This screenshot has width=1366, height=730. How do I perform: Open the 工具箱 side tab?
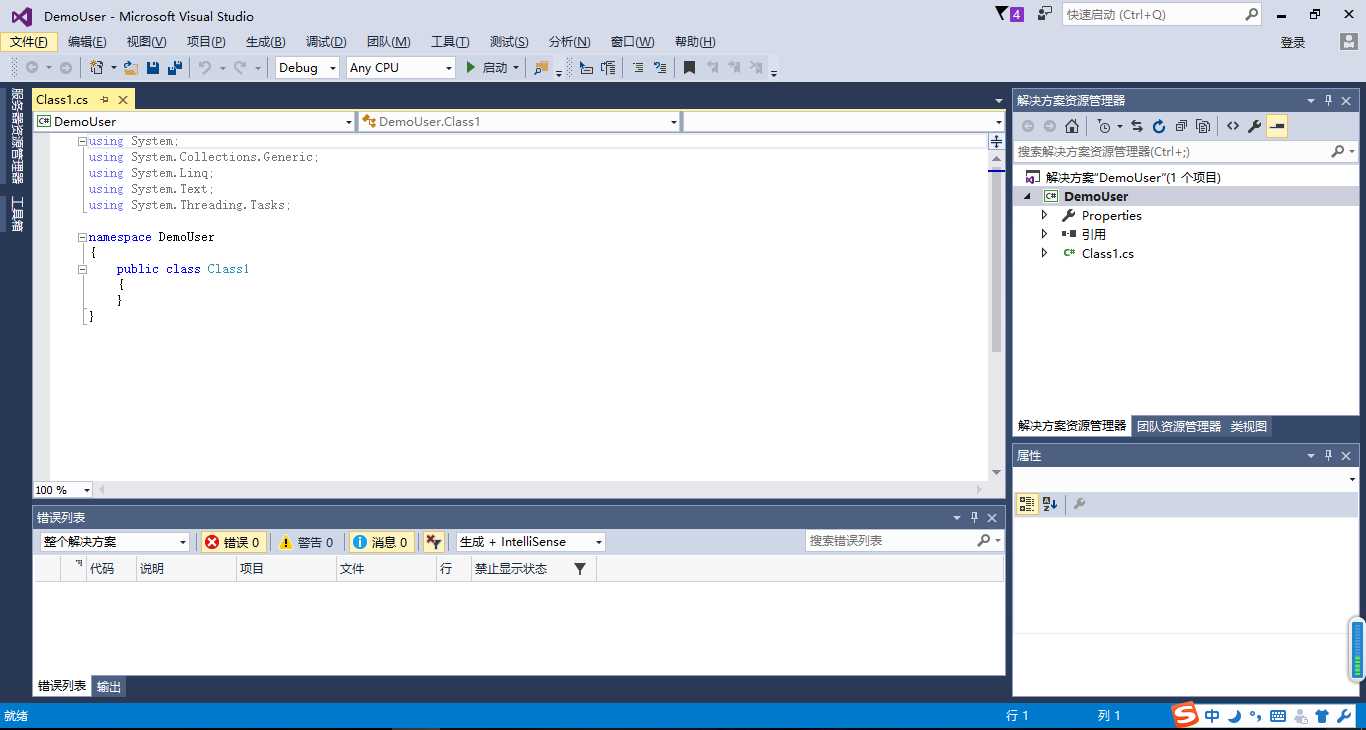[x=16, y=213]
